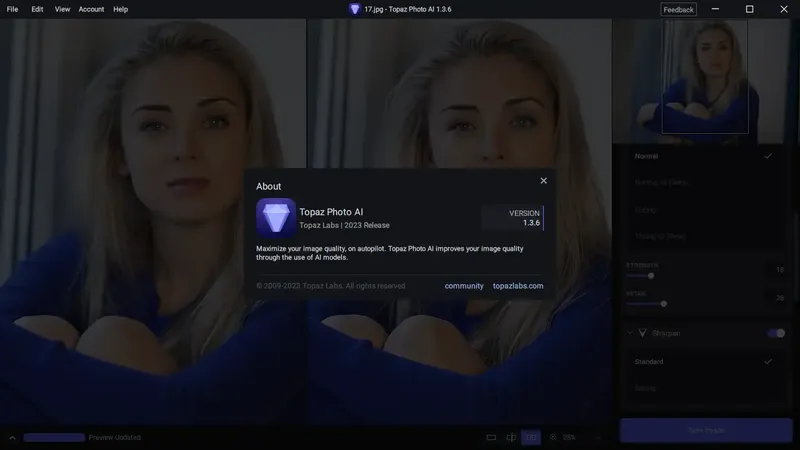
Task: Open the community link
Action: pos(464,286)
